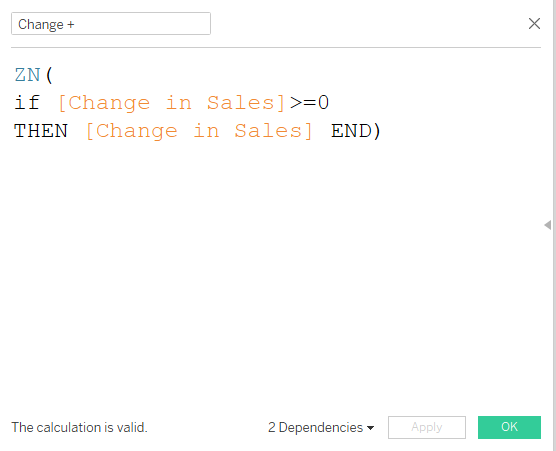Click the empty editor area below the formula
Image resolution: width=556 pixels, height=451 pixels.
275,269
